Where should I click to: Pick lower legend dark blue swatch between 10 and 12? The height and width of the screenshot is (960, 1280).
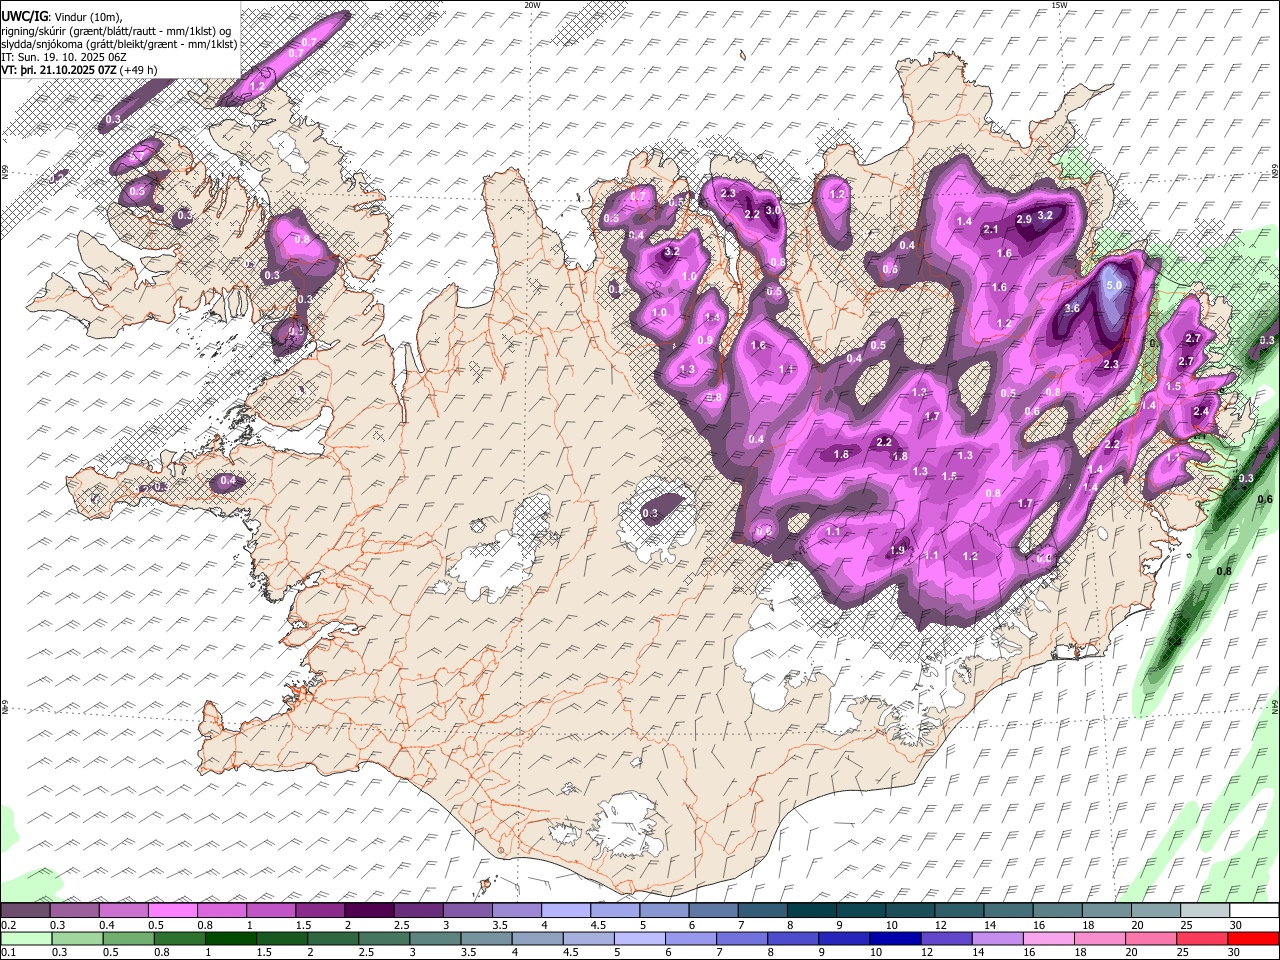pyautogui.click(x=896, y=939)
